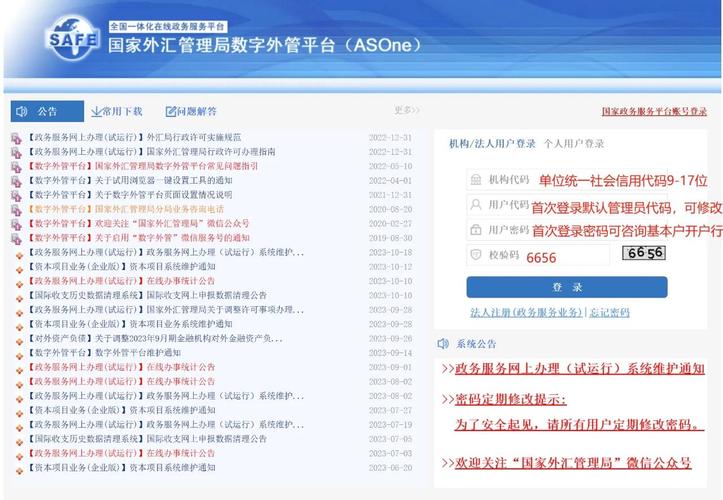Open 国家外汇管理局数字外管平台常见问题指引
This screenshot has height=500, width=723.
pyautogui.click(x=143, y=166)
